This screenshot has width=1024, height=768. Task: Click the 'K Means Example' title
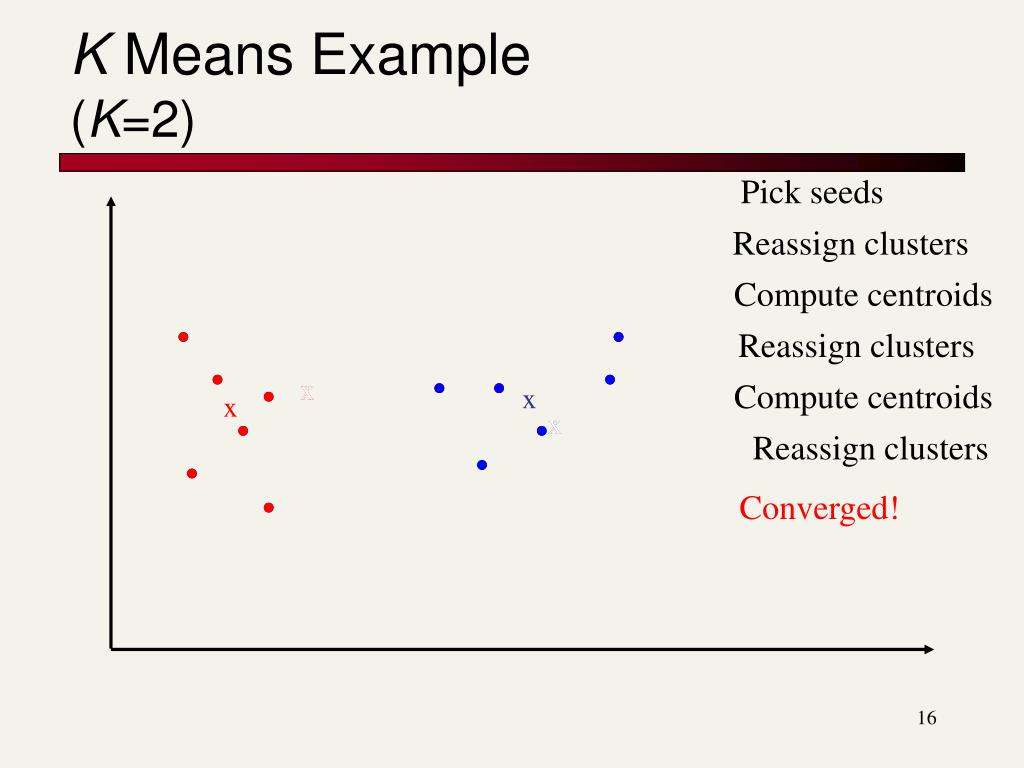[302, 55]
